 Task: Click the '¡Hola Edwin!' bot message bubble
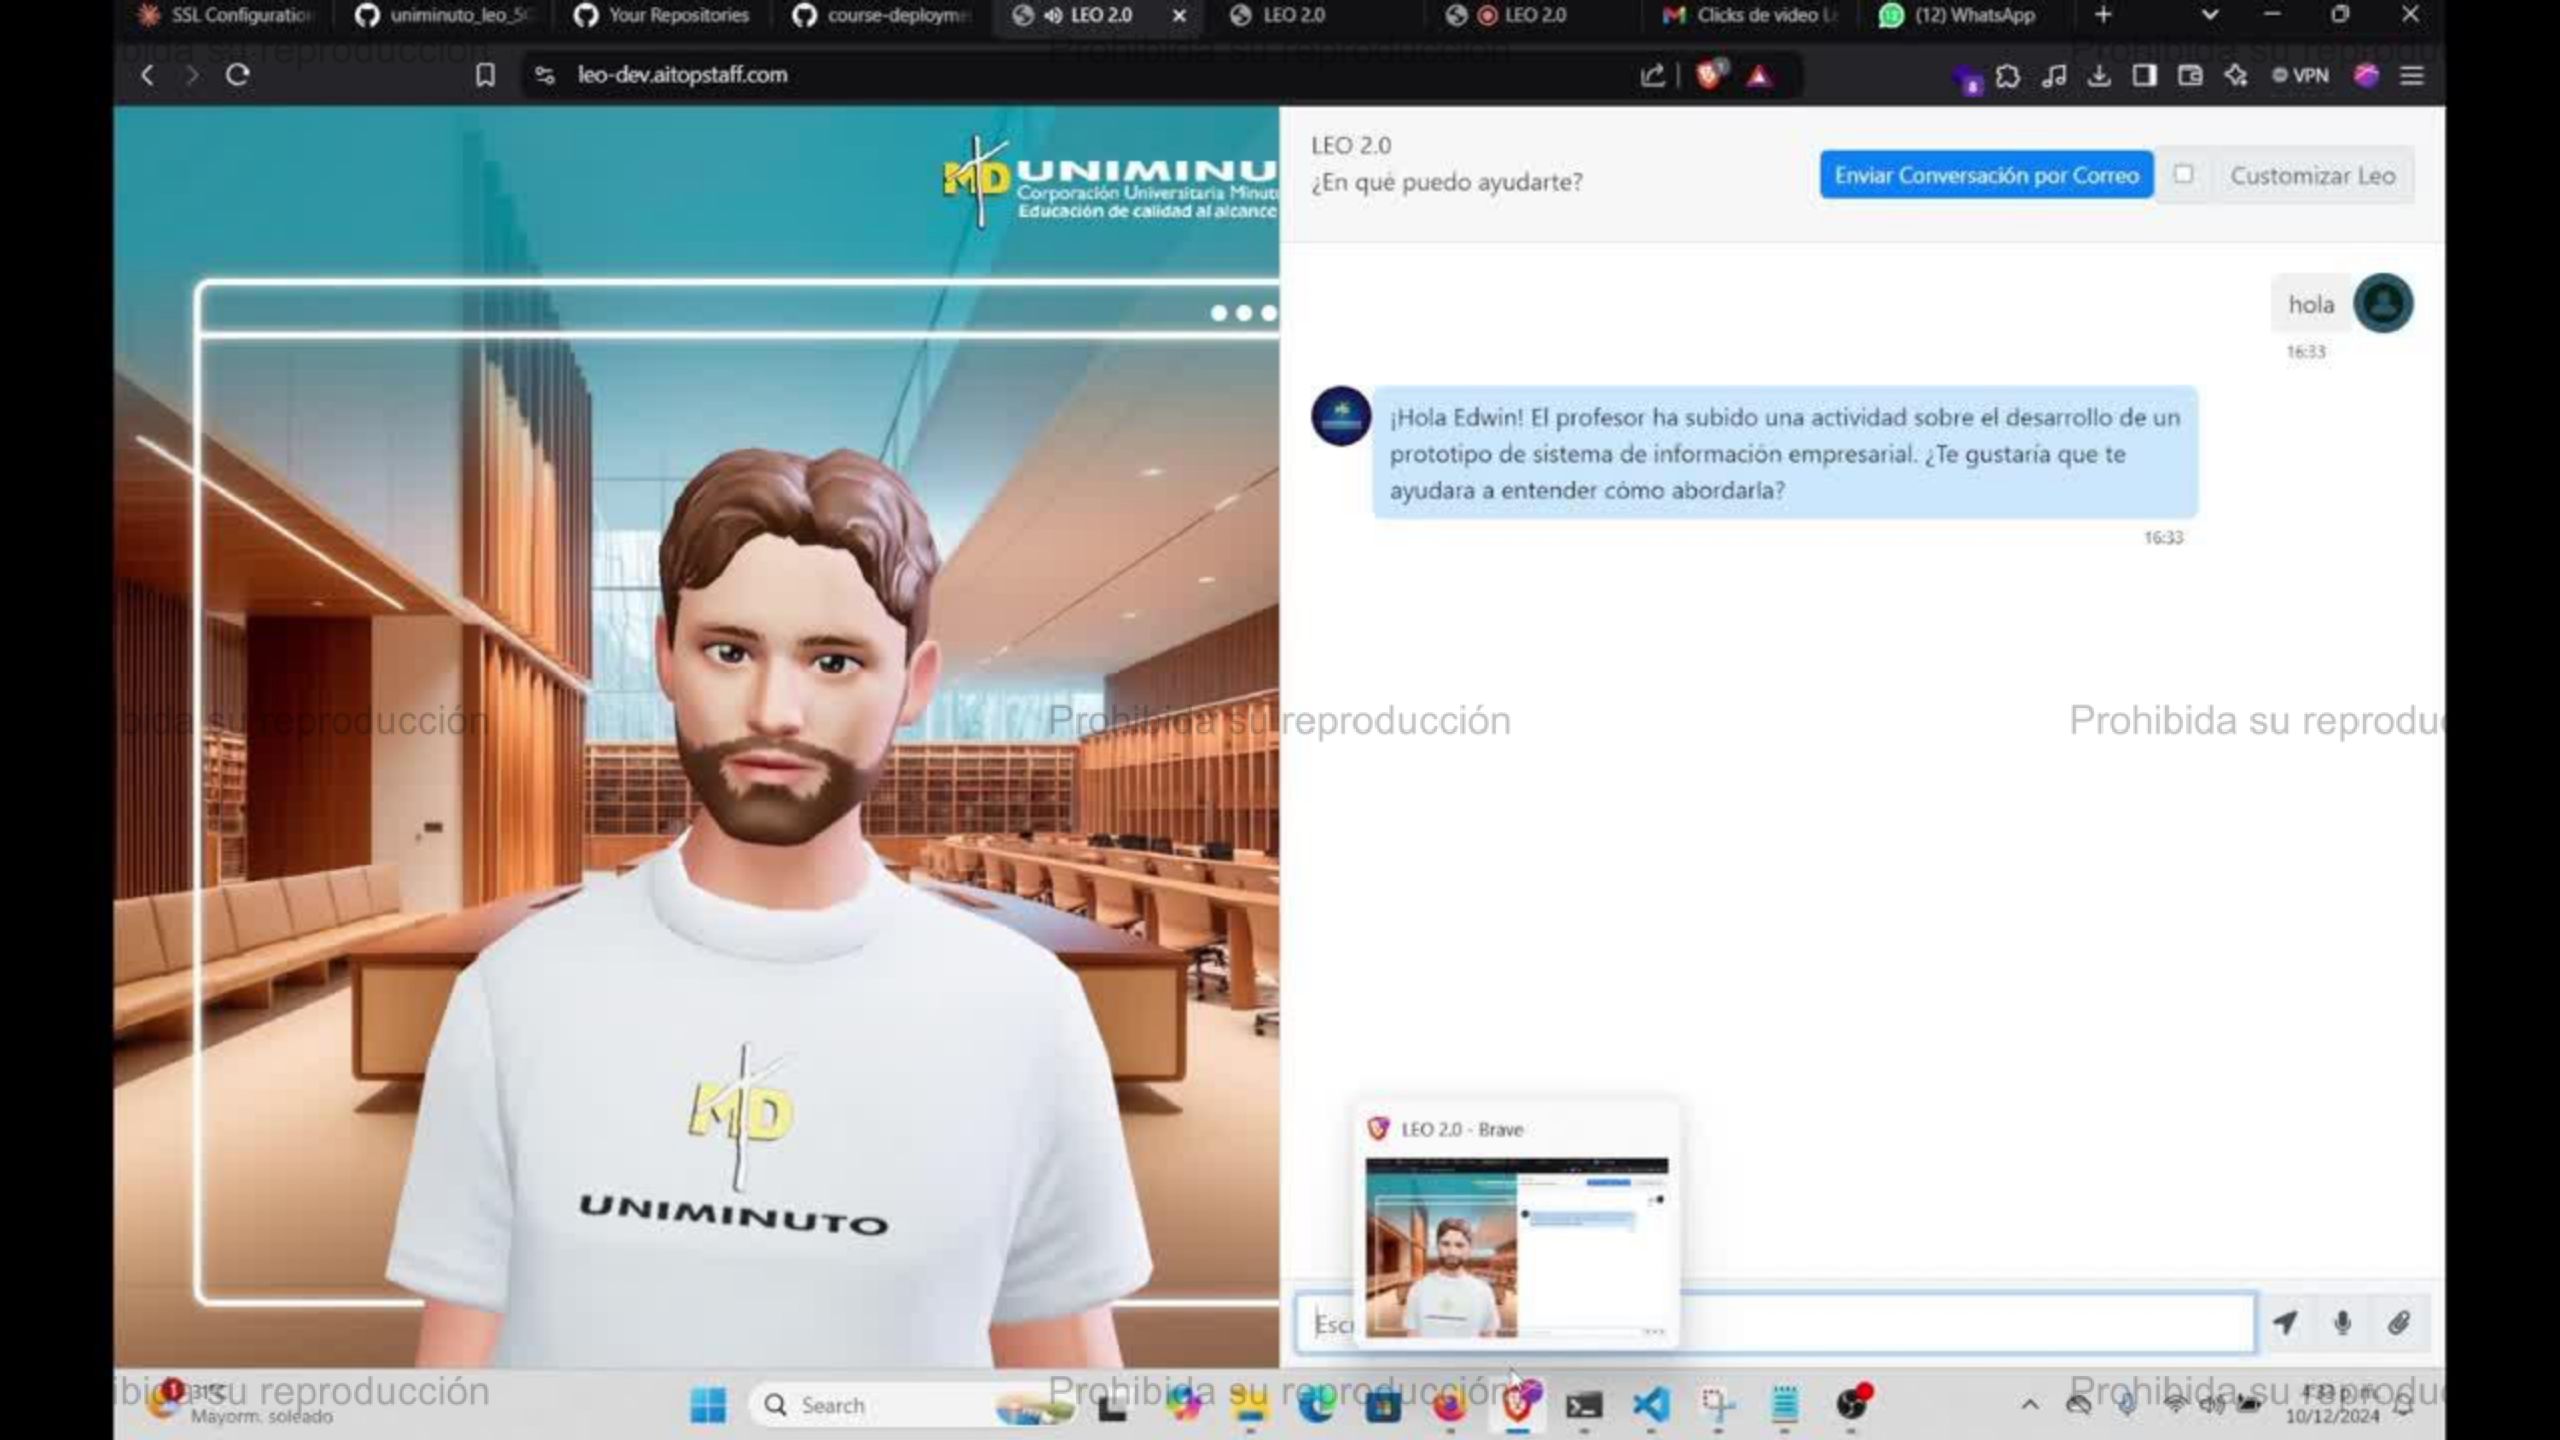coord(1785,453)
